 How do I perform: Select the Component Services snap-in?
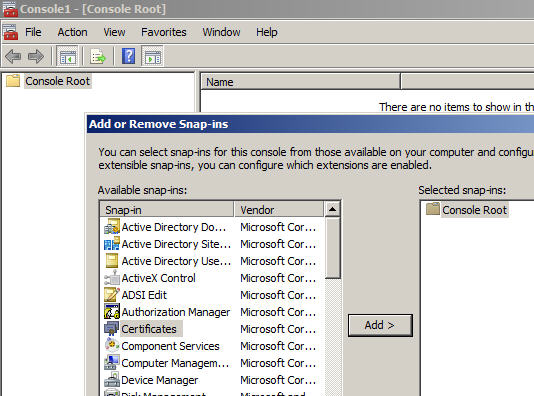(170, 346)
